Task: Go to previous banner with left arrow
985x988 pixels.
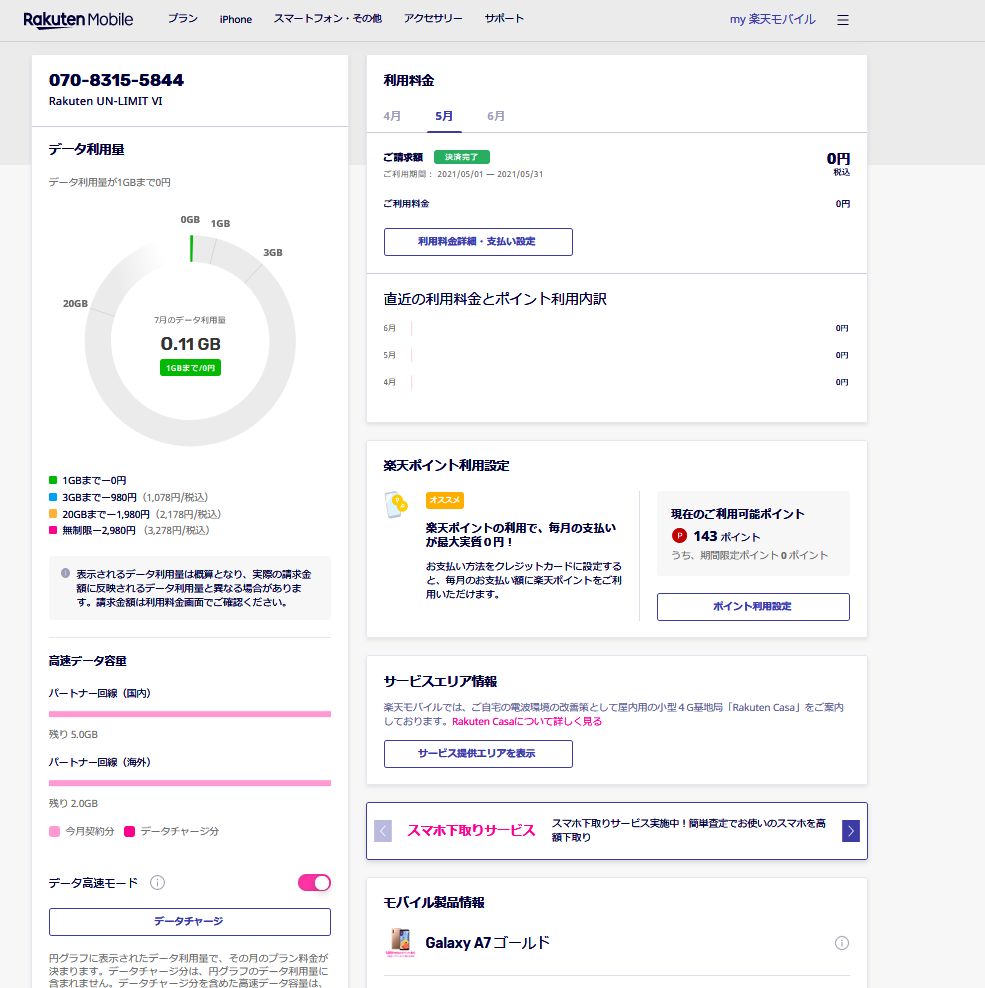Action: pyautogui.click(x=383, y=831)
